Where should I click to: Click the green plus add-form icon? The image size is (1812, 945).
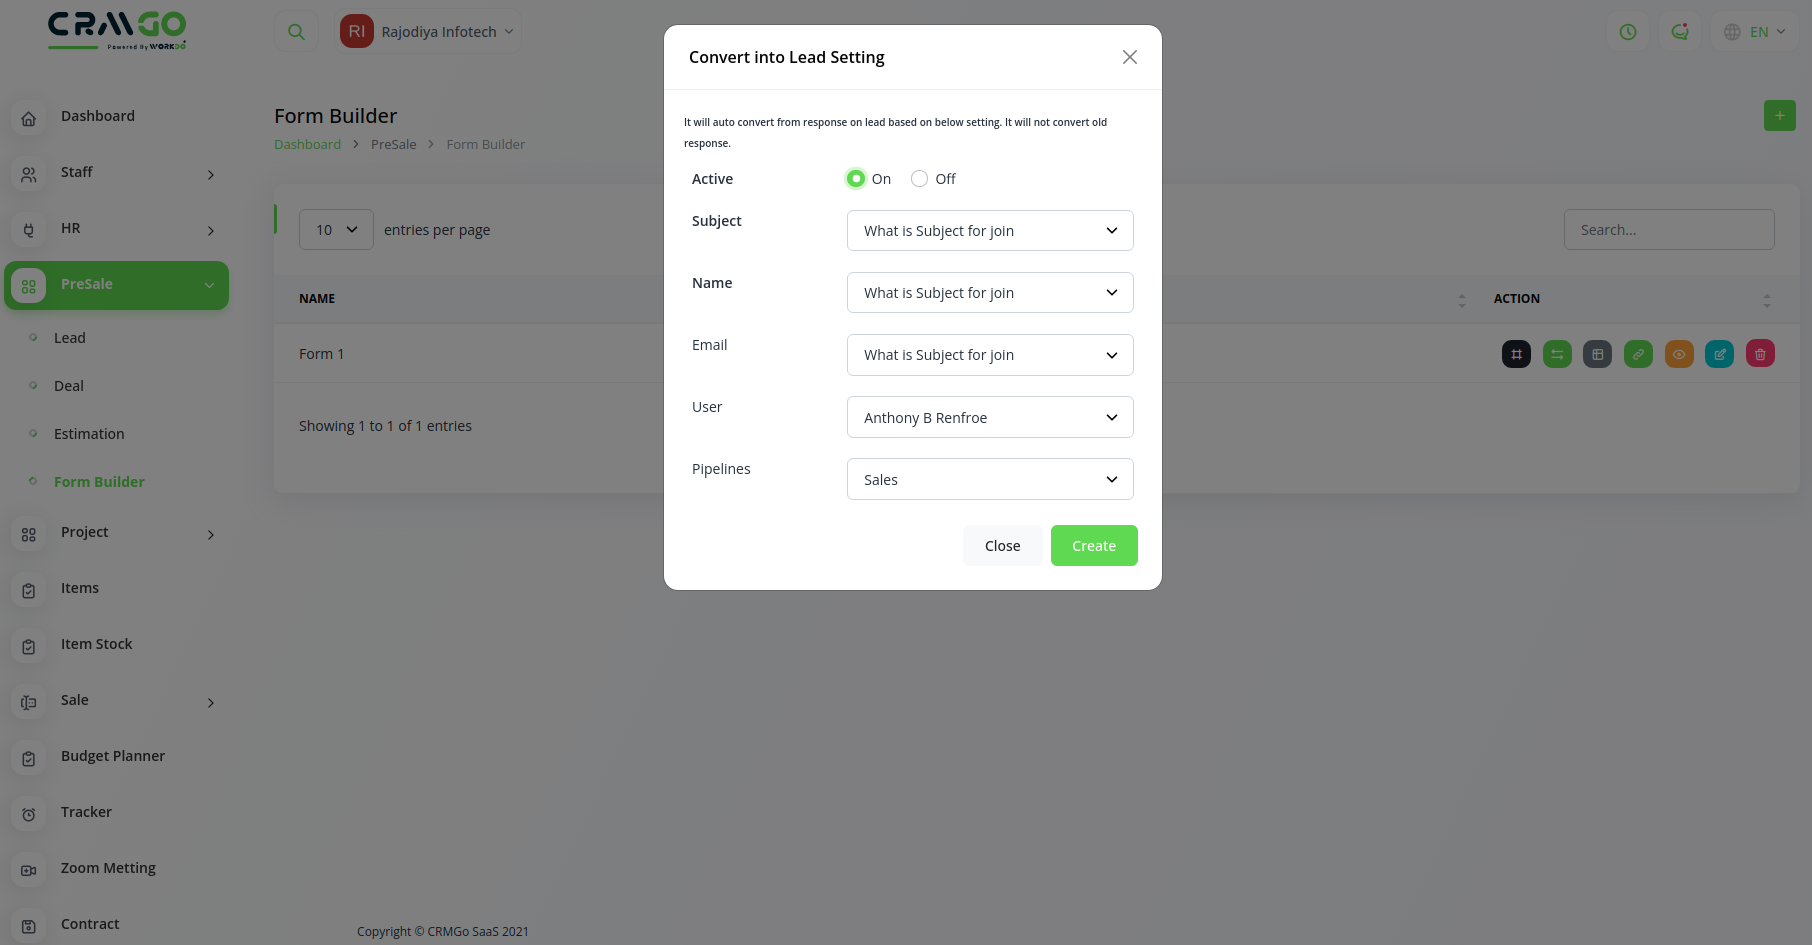coord(1779,115)
